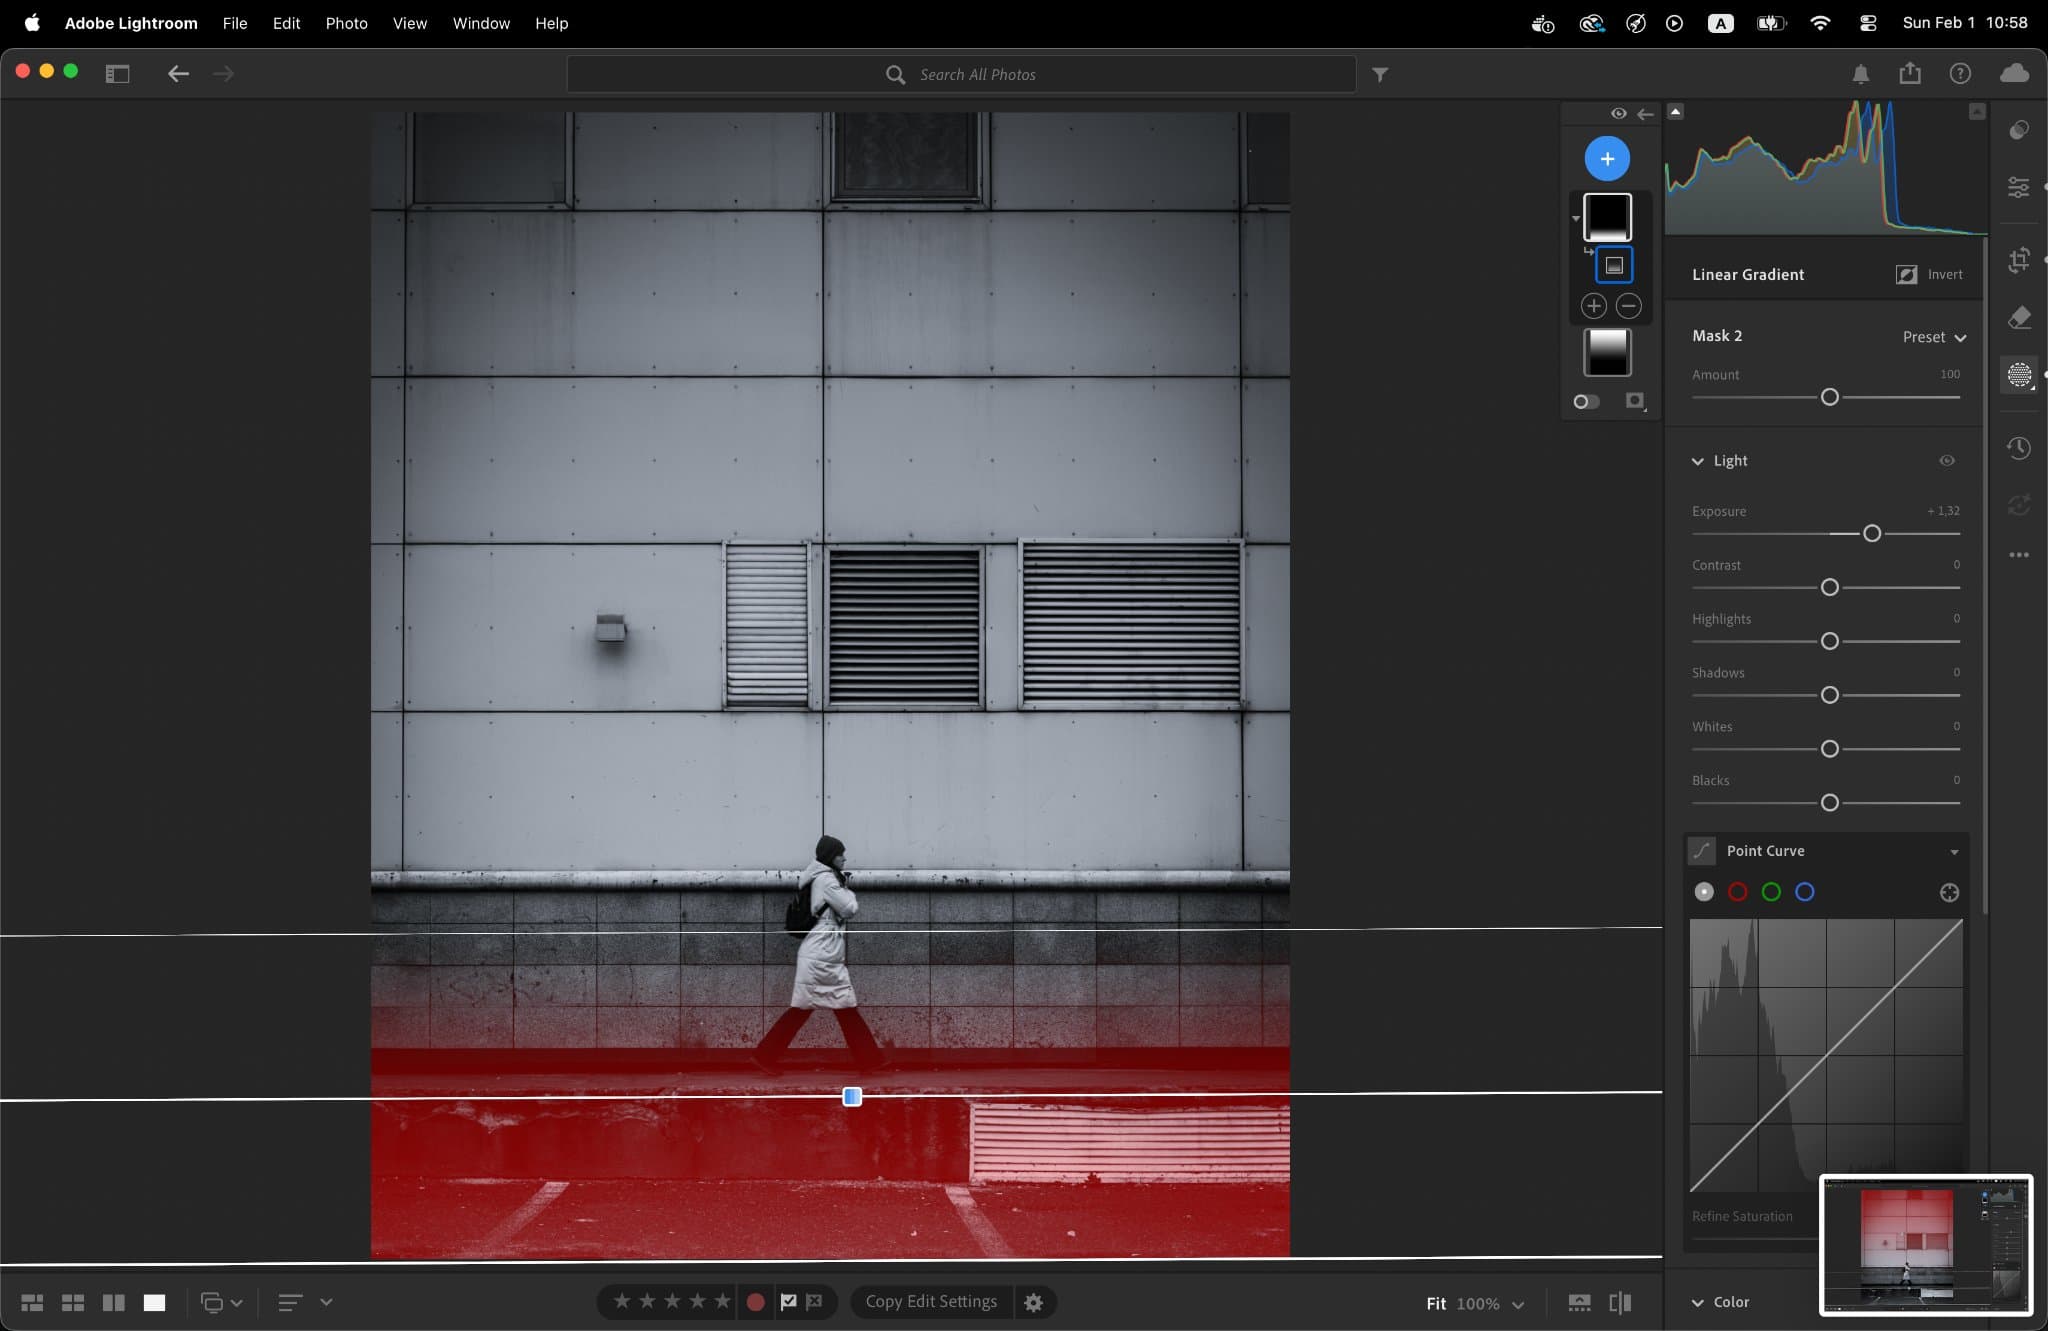2048x1331 pixels.
Task: Open the Crop and Rotate tool
Action: tap(2019, 260)
